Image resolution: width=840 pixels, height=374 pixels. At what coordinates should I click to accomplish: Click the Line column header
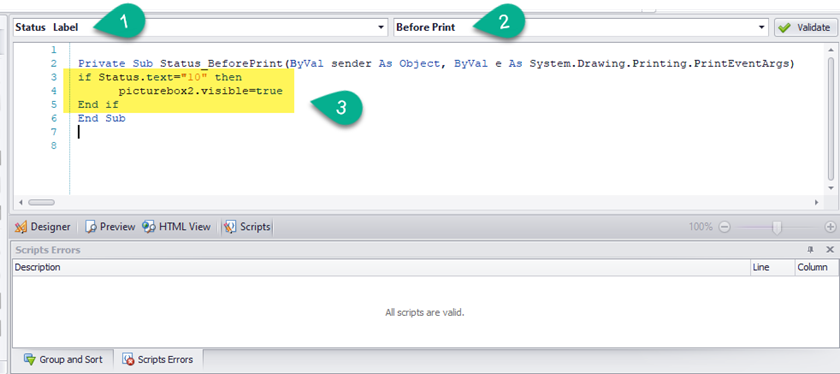(x=771, y=267)
